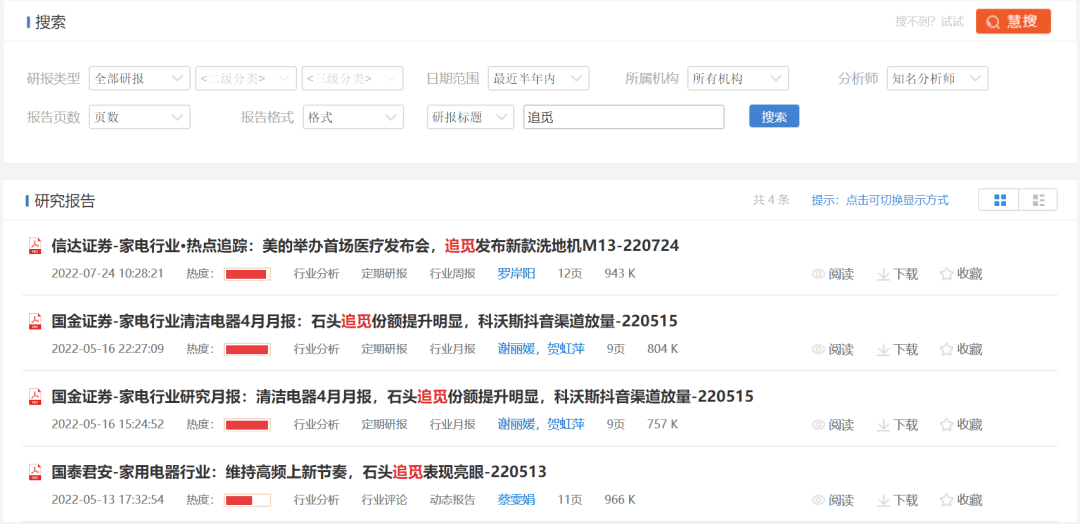Expand the 日期范围 最近半年内 dropdown
The image size is (1080, 524).
point(538,78)
